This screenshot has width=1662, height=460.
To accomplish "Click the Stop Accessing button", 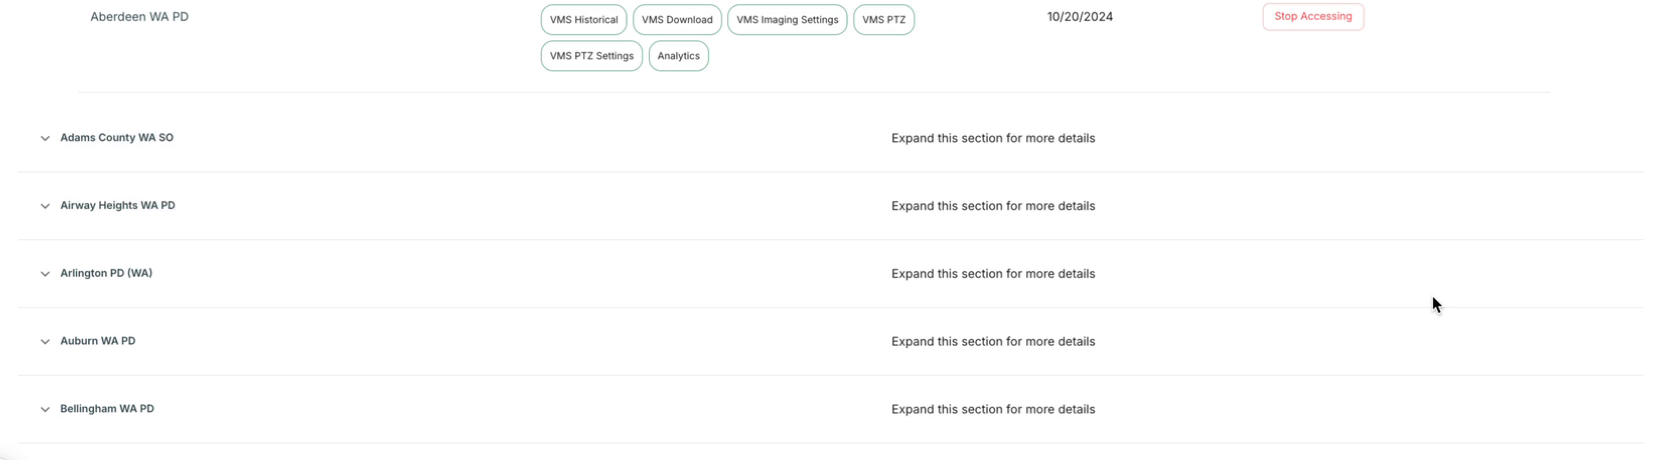I will point(1312,17).
